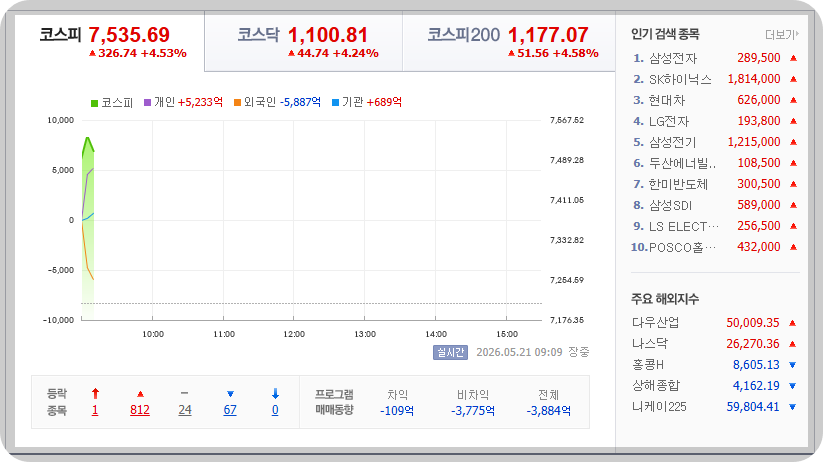Click the 코스피 index value 7,535.69
This screenshot has width=823, height=462.
[129, 35]
